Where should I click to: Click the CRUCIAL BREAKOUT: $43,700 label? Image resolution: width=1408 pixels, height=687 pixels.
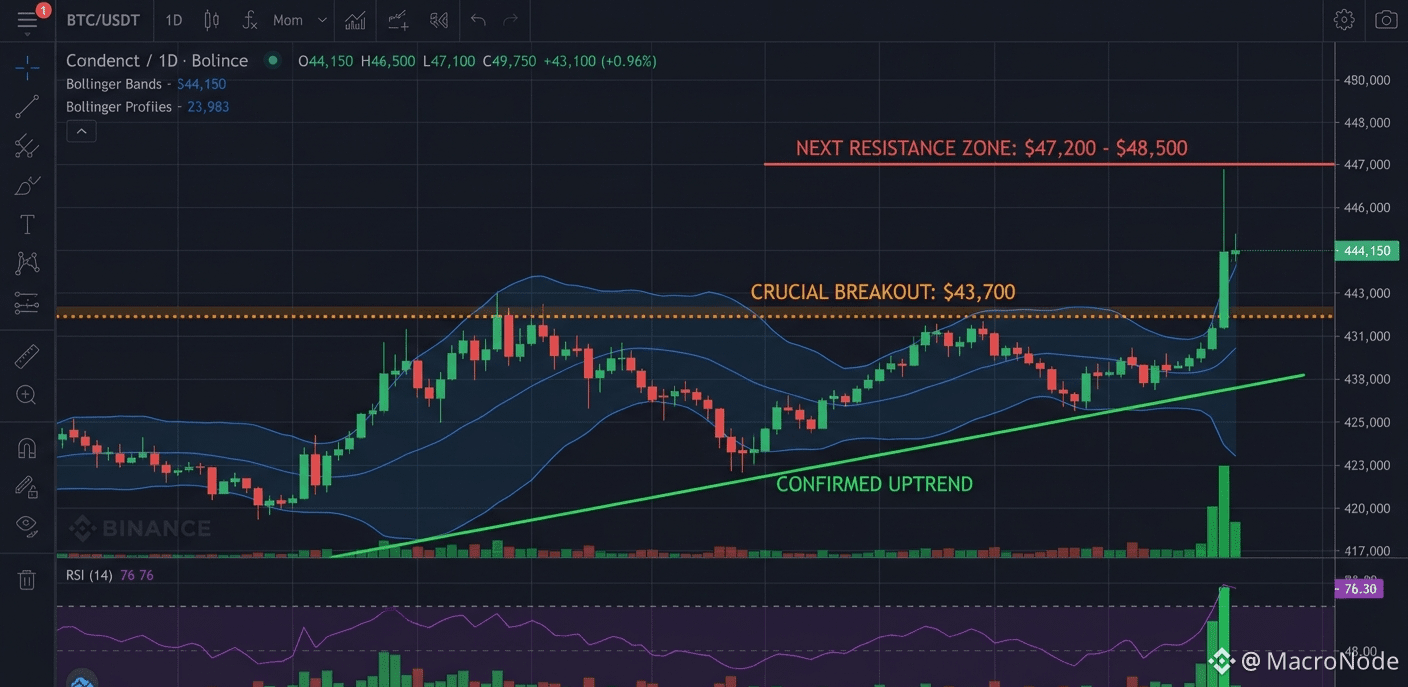tap(883, 293)
